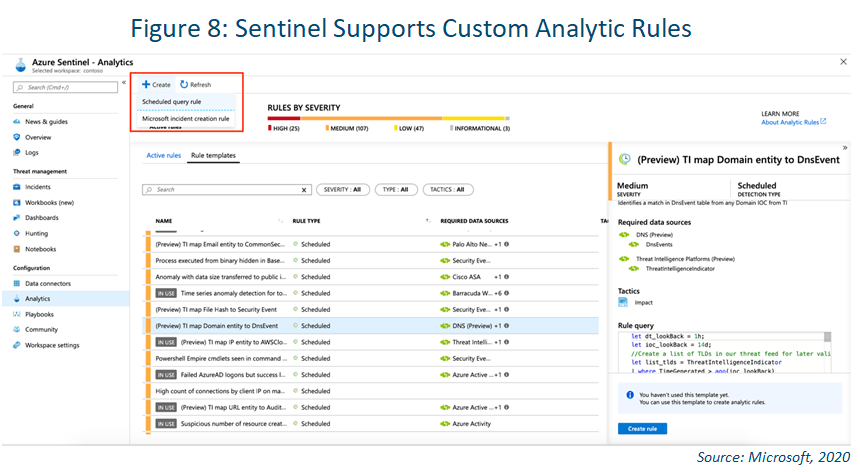This screenshot has height=472, width=860.
Task: Sort by the RULE TYPE column header
Action: click(306, 221)
